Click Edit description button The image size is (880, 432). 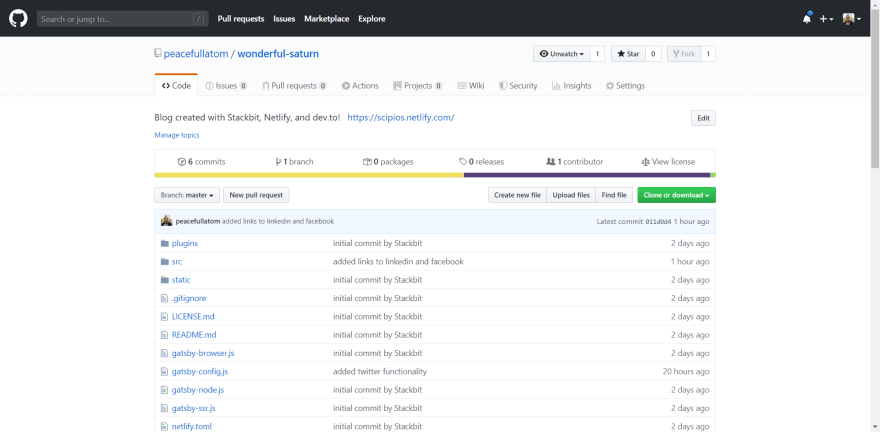(703, 118)
